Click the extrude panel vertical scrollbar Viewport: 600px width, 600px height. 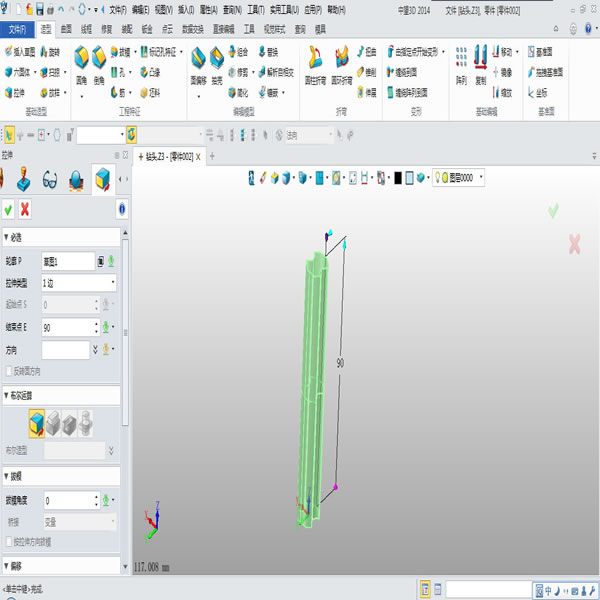[x=125, y=332]
